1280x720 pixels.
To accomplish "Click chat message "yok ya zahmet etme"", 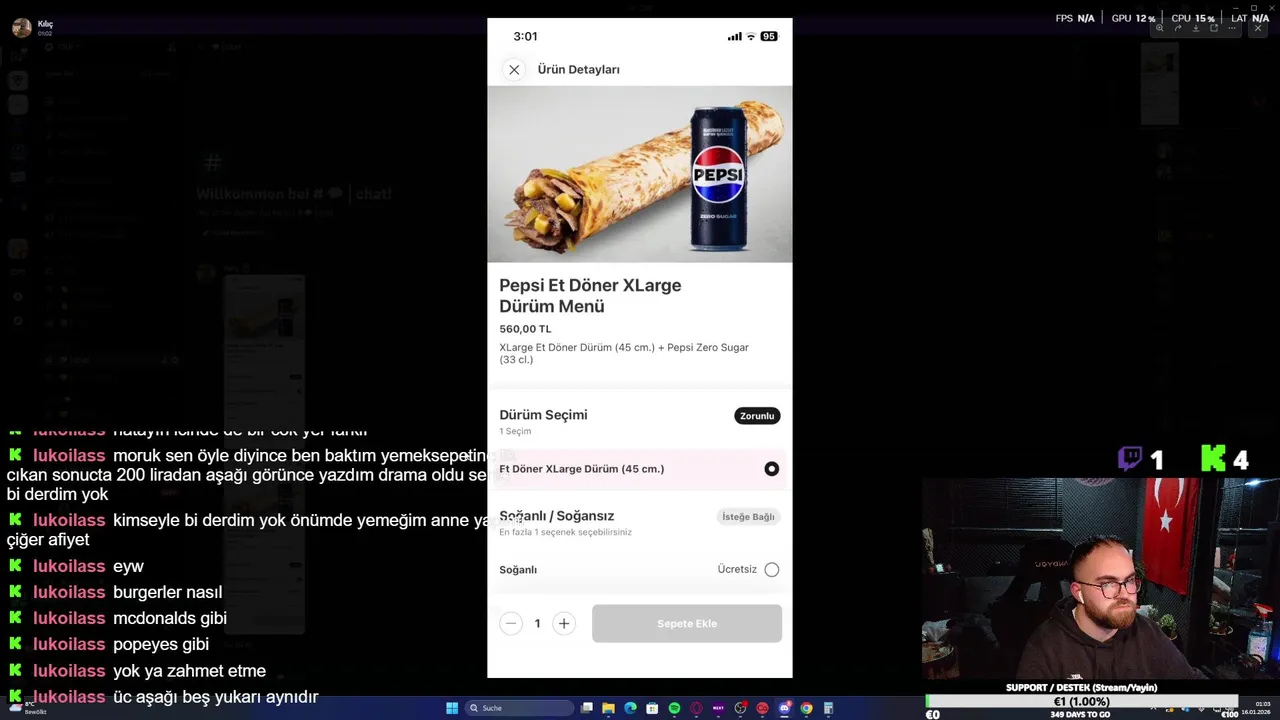I will [x=189, y=671].
